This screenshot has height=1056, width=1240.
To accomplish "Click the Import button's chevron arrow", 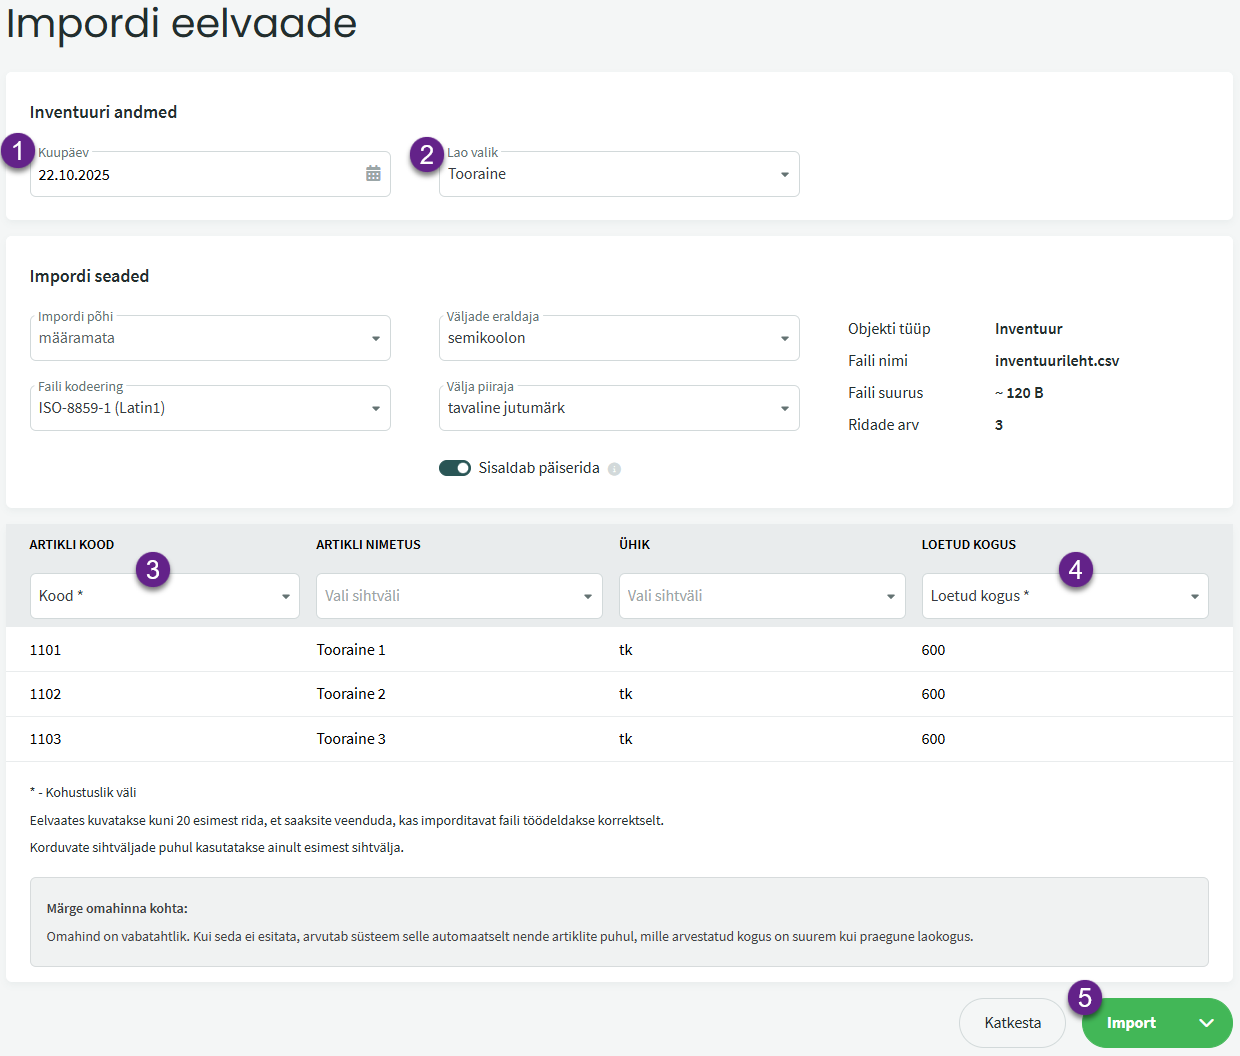I will [1206, 1023].
